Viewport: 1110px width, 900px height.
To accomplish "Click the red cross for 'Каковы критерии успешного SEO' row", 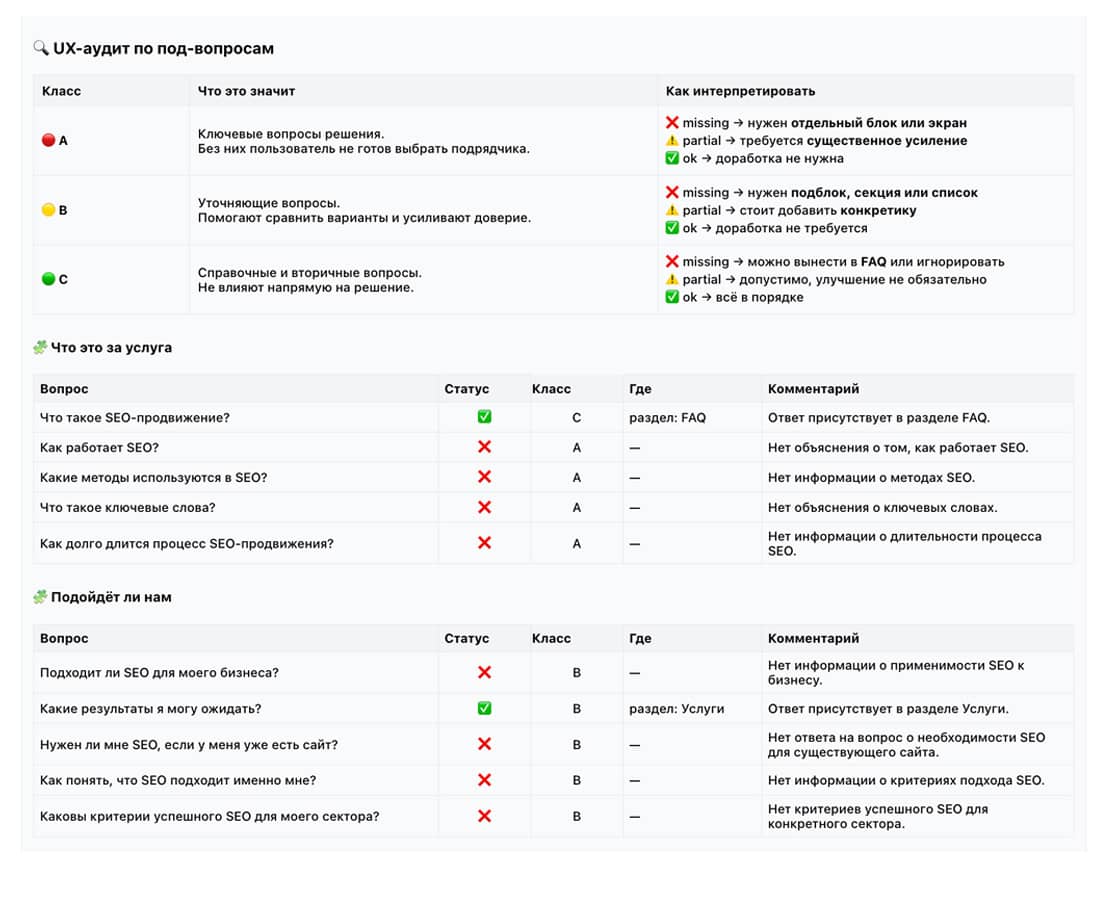I will (484, 816).
